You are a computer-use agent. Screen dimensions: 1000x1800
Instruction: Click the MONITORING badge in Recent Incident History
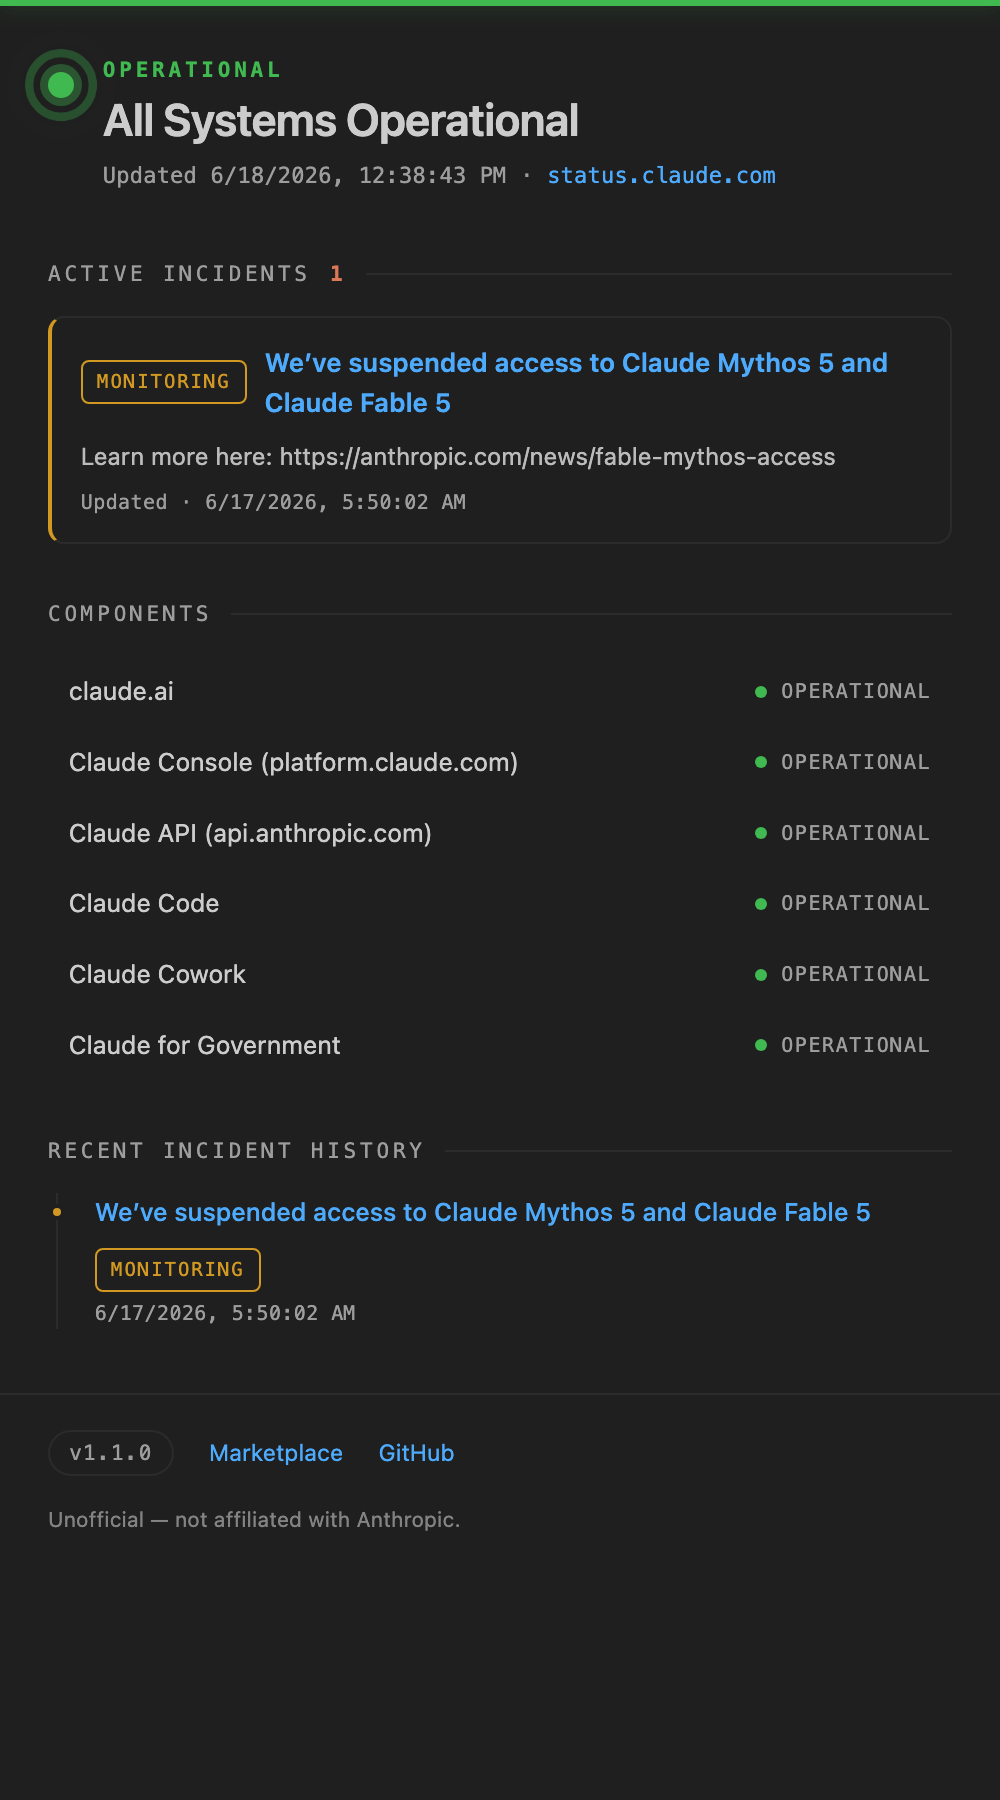[x=178, y=1270]
